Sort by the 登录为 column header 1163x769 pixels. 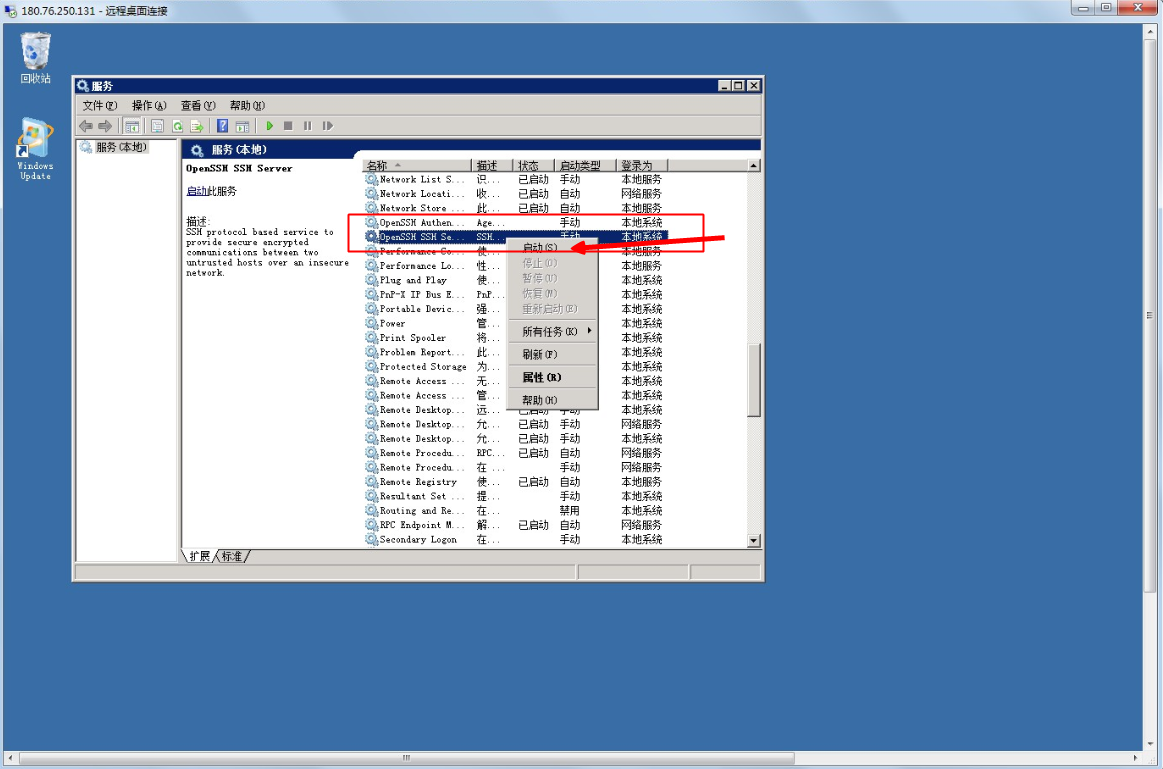642,165
